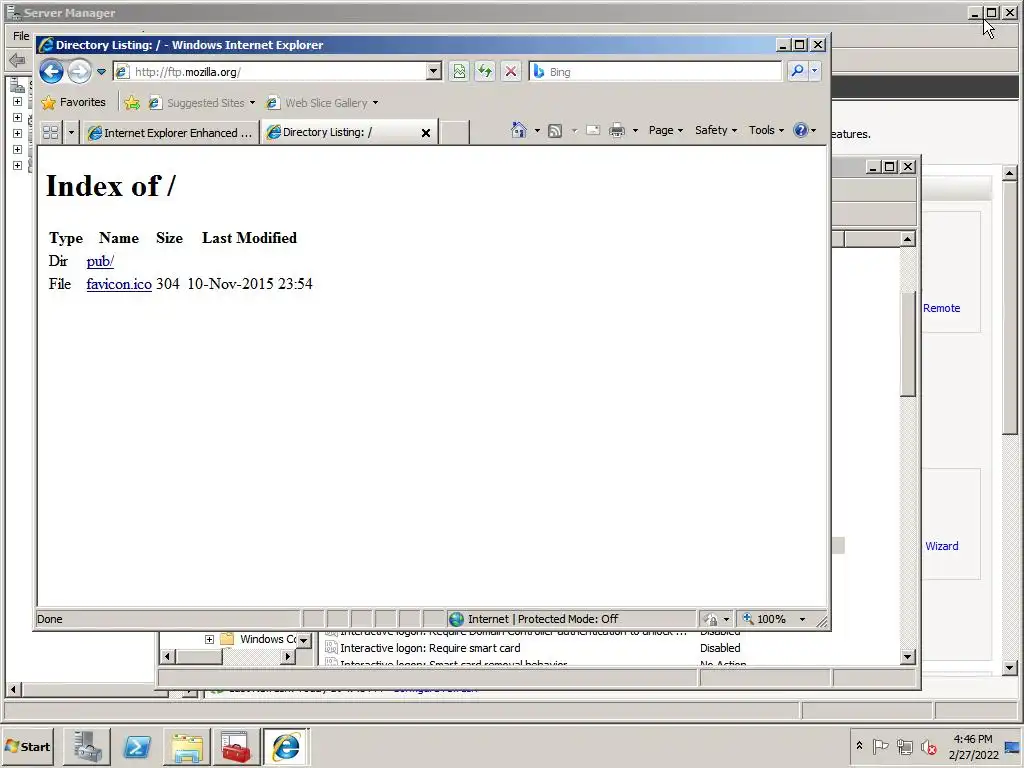Open Suggested Sites in favorites bar
1024x768 pixels.
coord(201,103)
